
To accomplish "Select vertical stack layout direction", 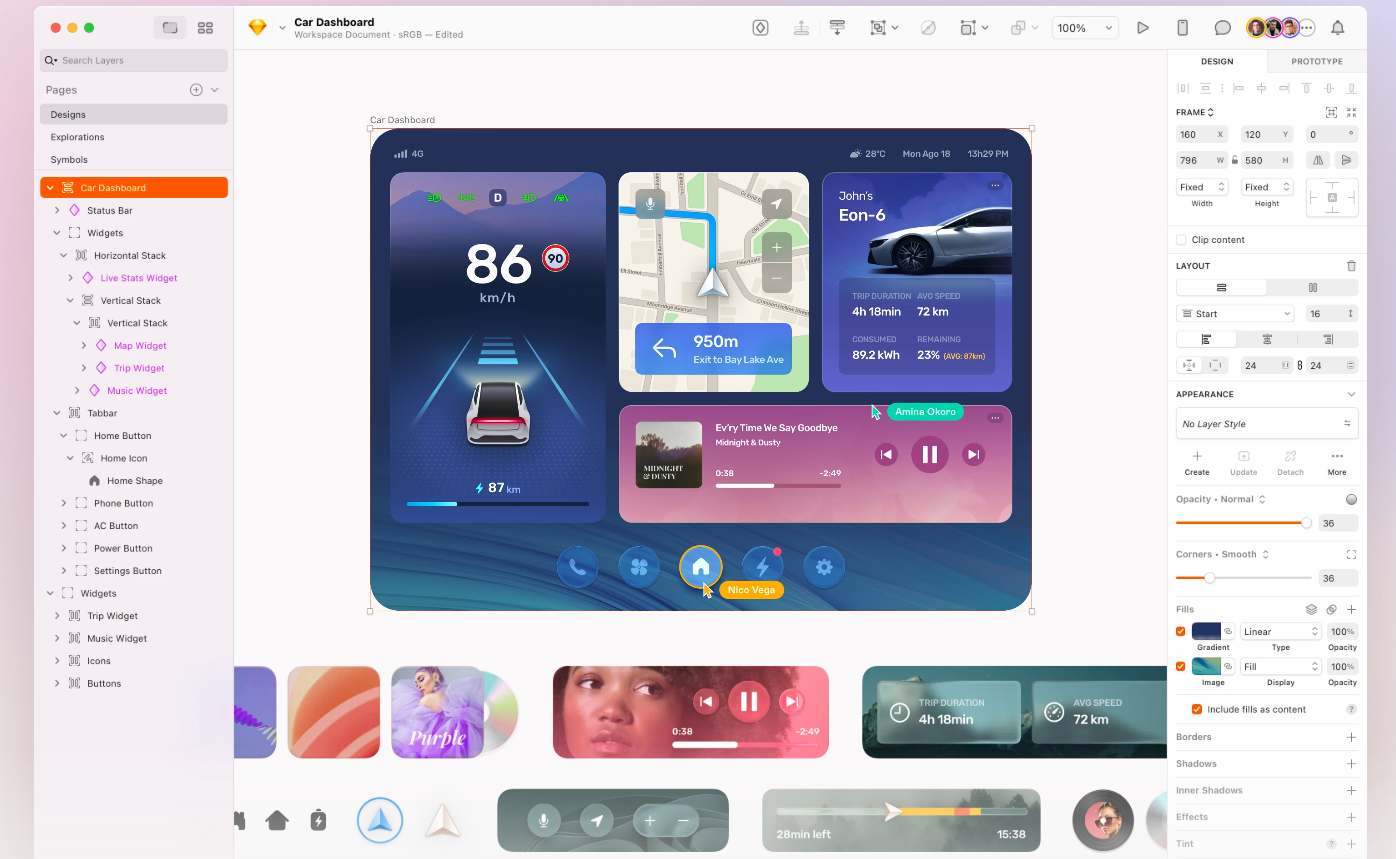I will (x=1221, y=288).
